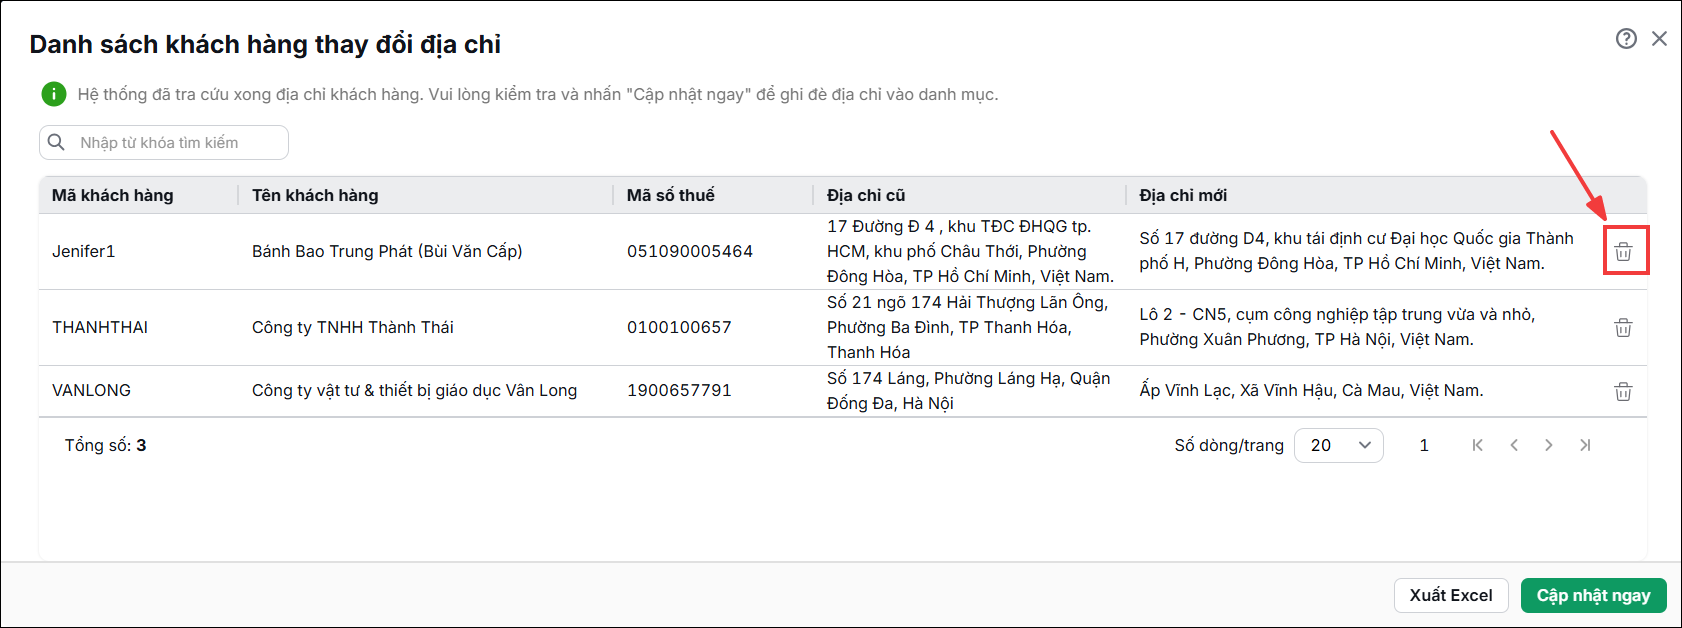Delete the Jenifer1 customer row
Screen dimensions: 1682x628
[x=1623, y=252]
